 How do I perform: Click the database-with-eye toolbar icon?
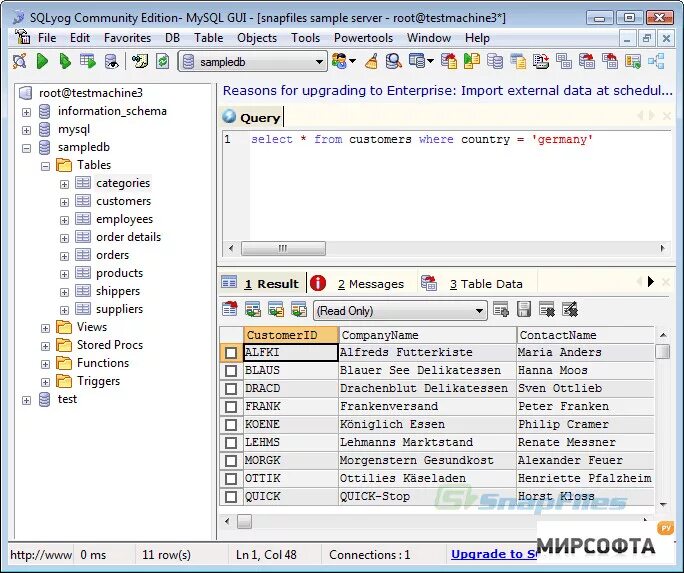click(112, 61)
